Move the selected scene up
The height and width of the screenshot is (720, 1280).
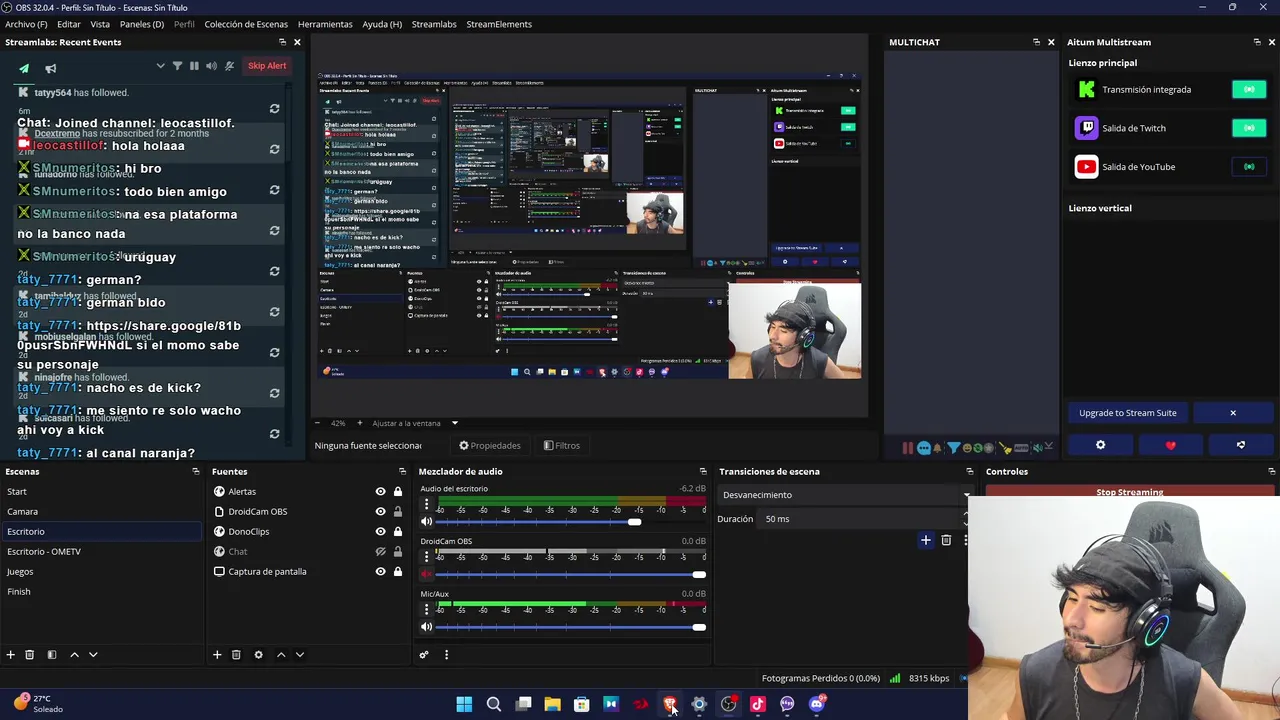click(74, 654)
